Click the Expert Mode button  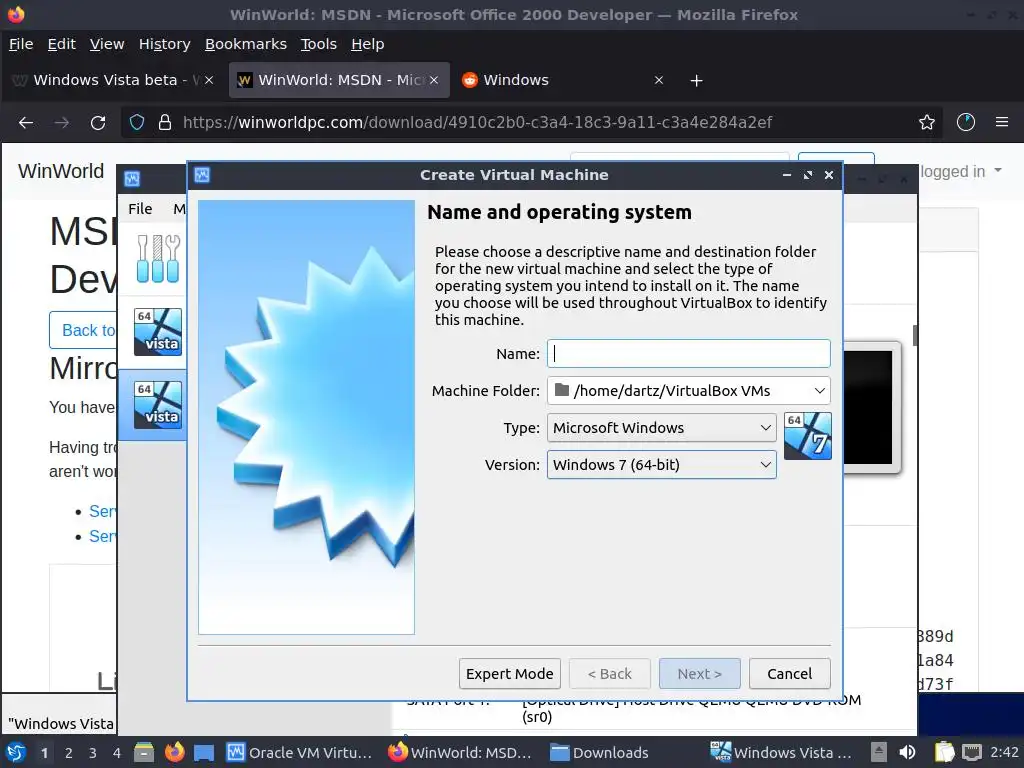click(x=509, y=673)
